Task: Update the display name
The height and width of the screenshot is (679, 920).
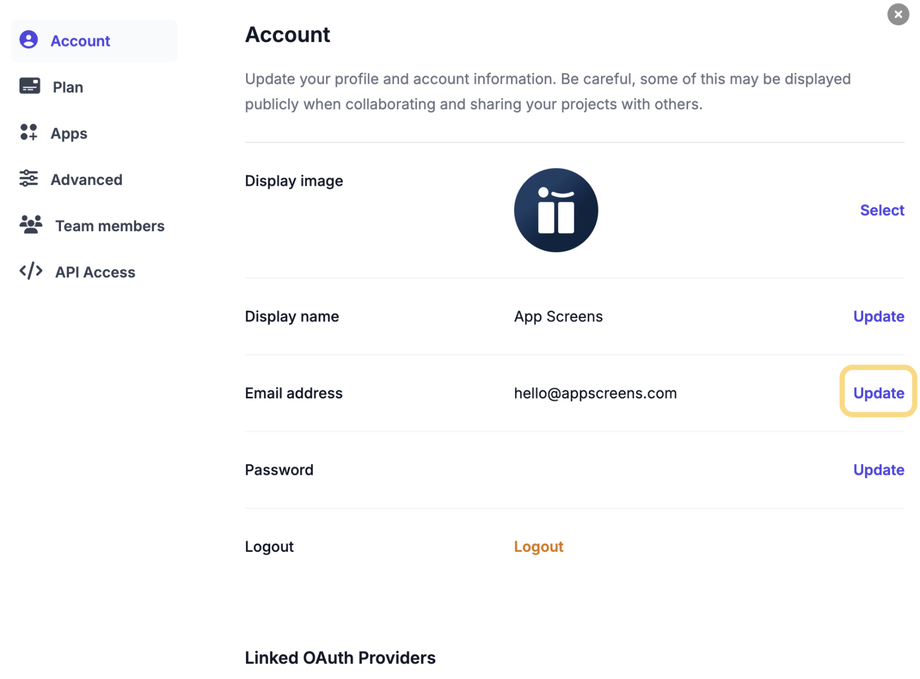Action: 878,316
